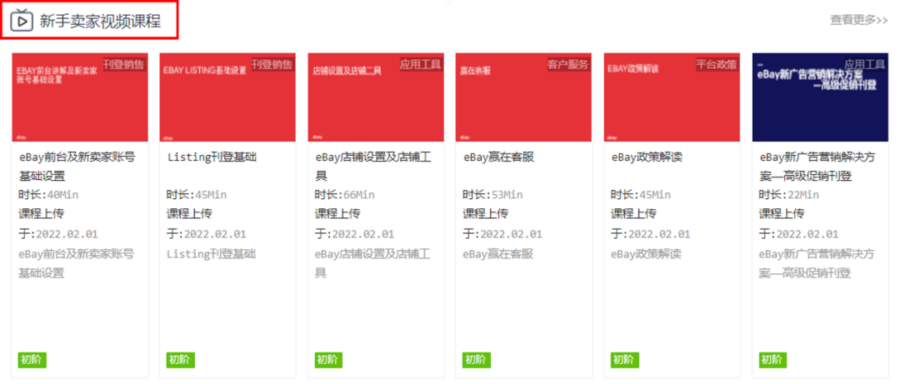Click the 初阶 badge on the 高级促销刊登 card
The image size is (900, 384).
[773, 360]
